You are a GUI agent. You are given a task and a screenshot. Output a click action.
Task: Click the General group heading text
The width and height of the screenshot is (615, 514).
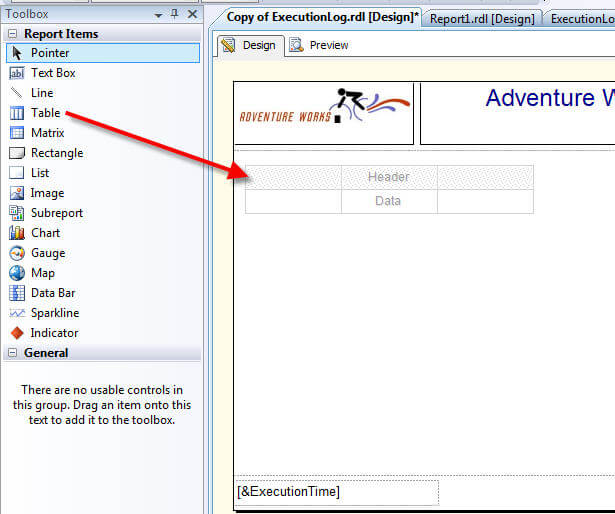click(x=46, y=353)
